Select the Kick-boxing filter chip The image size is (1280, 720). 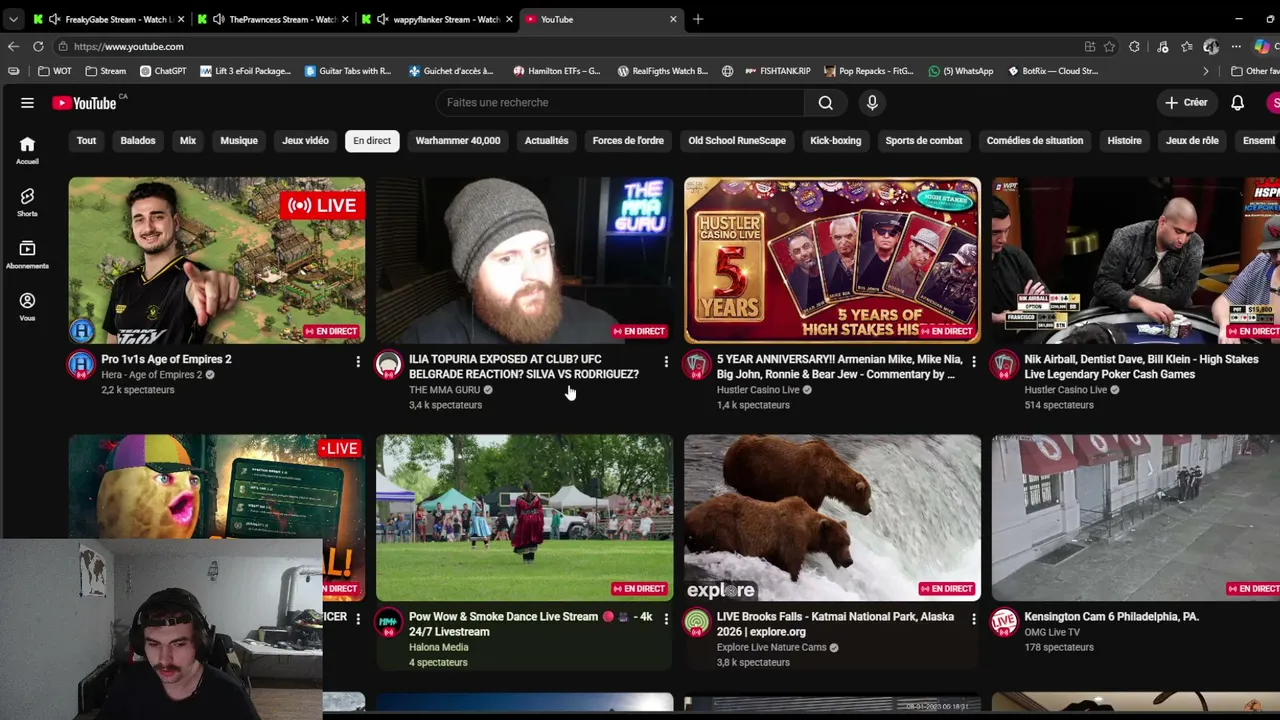point(835,141)
